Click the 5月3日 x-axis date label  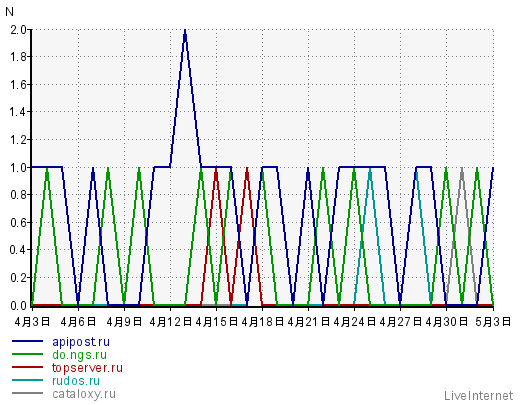pyautogui.click(x=493, y=322)
